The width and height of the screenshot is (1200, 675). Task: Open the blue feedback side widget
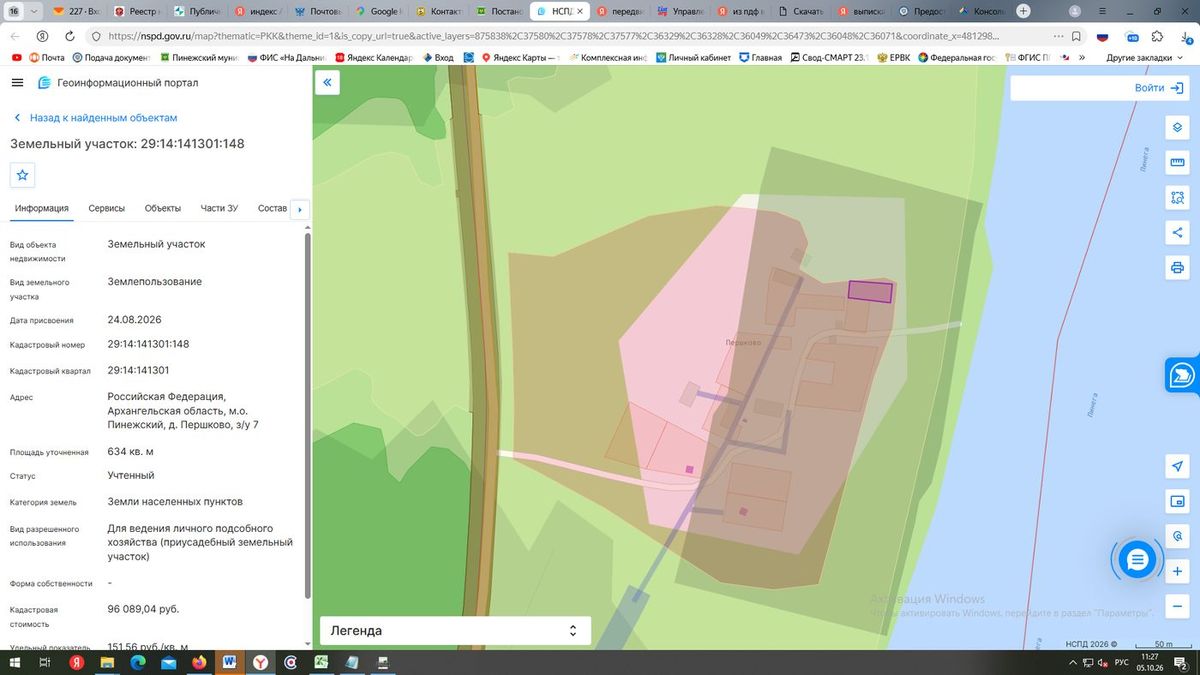pos(1182,375)
